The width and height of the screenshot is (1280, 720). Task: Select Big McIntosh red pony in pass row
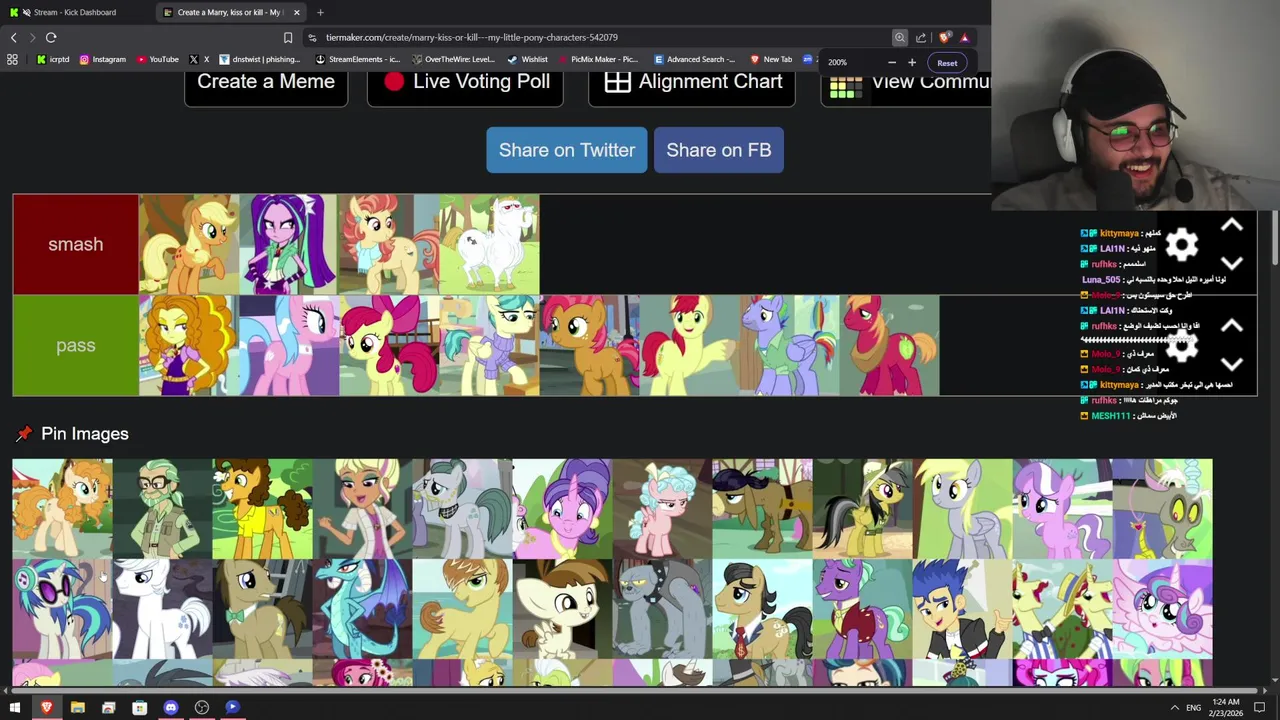[x=889, y=345]
